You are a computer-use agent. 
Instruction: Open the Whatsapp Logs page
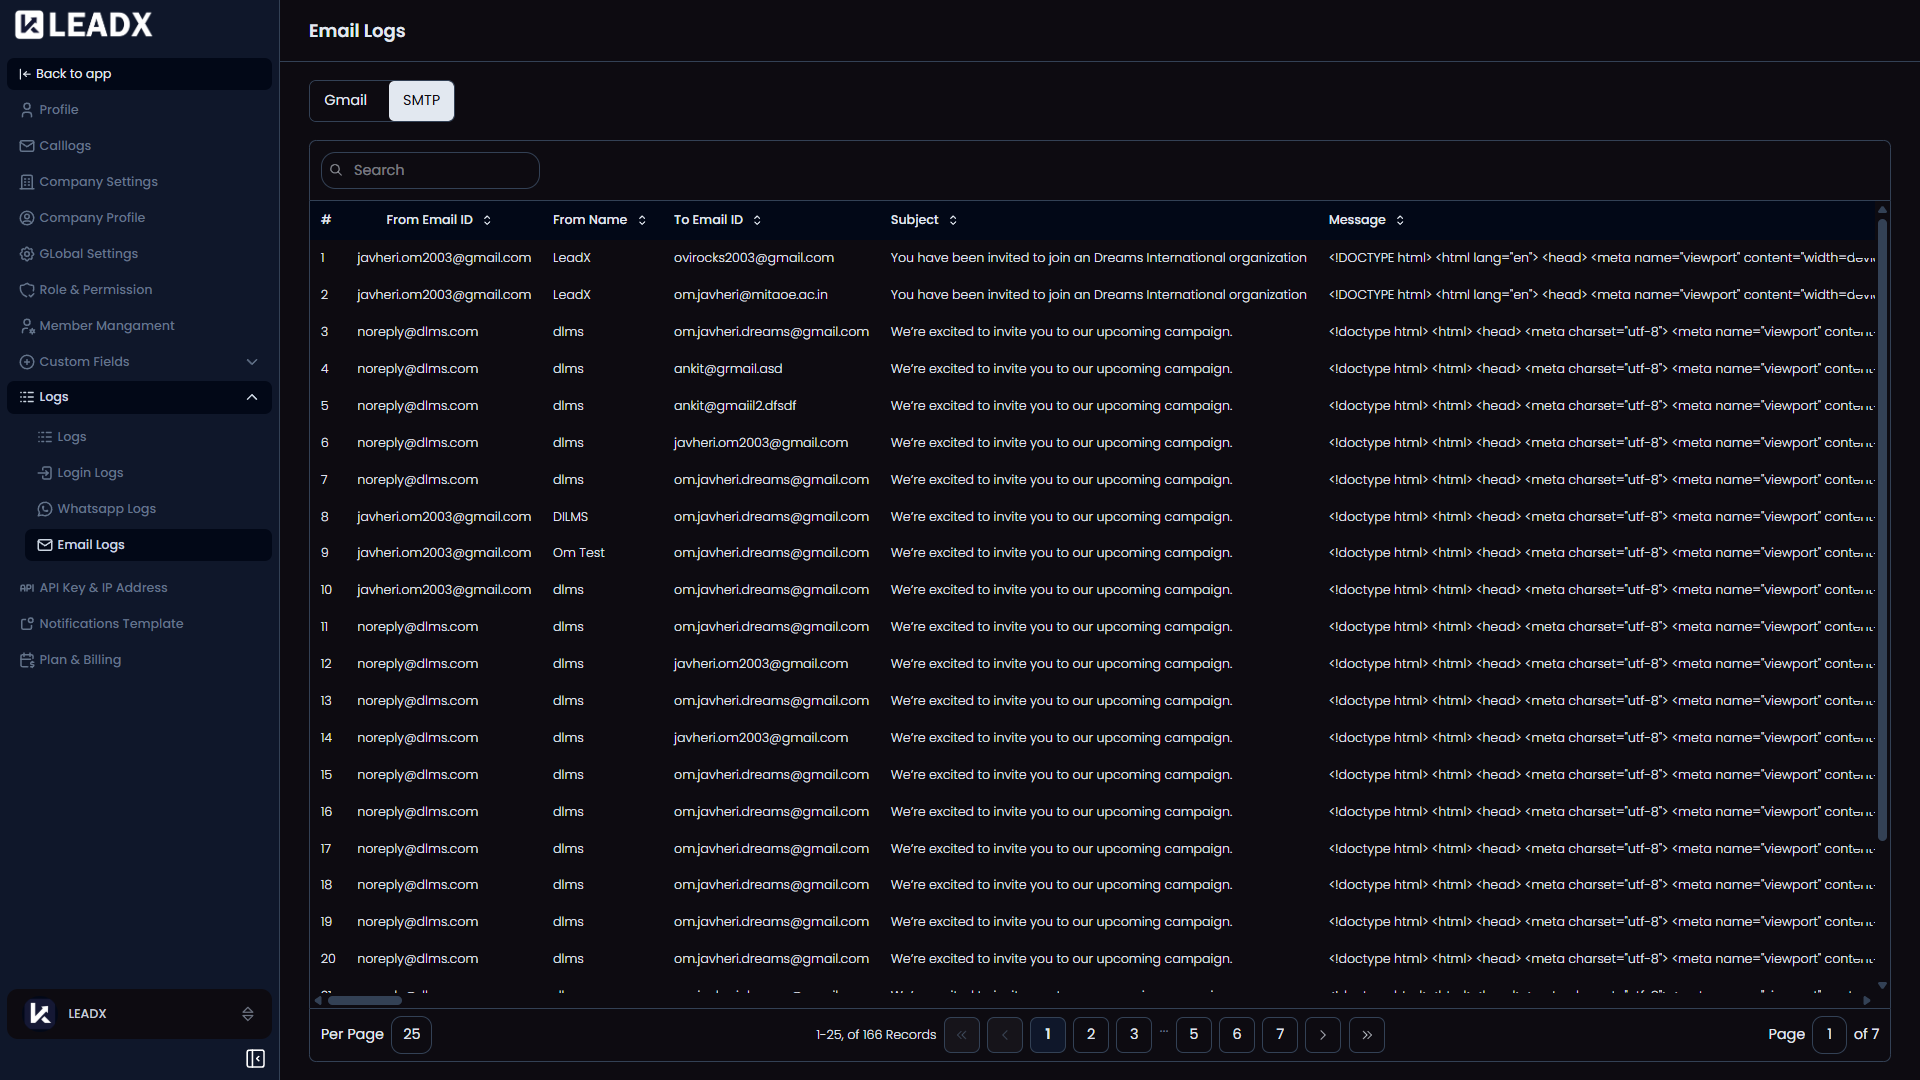pyautogui.click(x=106, y=508)
